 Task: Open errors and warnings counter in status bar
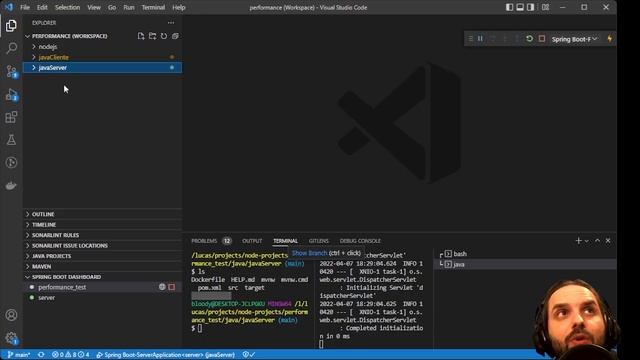coord(71,355)
